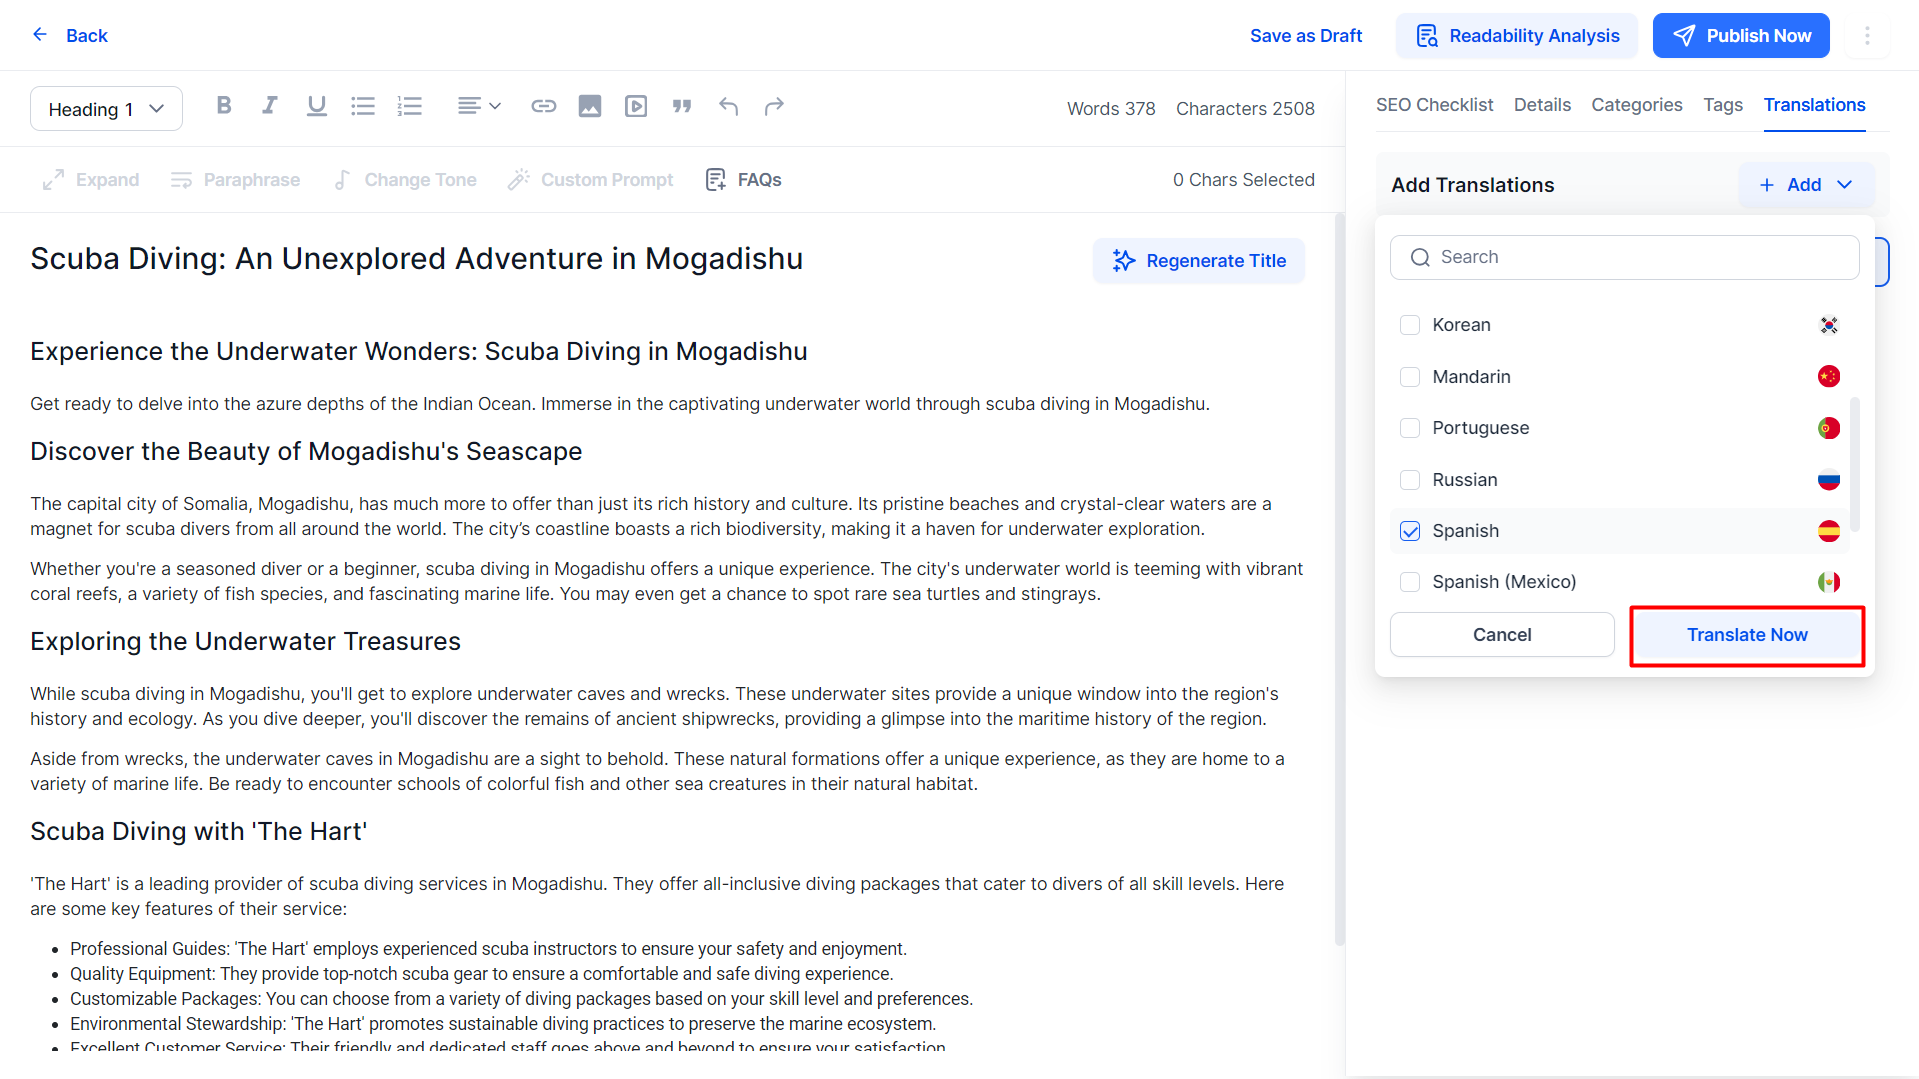Insert a video embed

pyautogui.click(x=636, y=105)
